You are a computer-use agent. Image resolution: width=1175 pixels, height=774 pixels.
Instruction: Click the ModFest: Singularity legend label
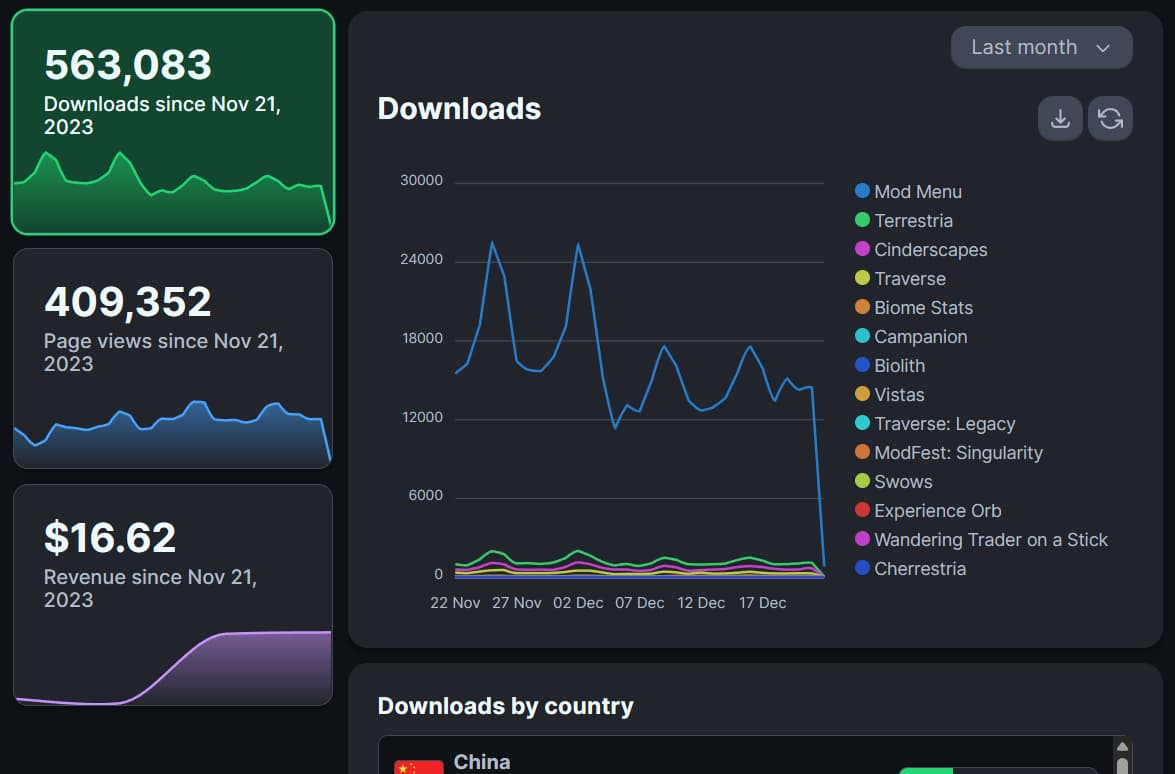click(957, 452)
